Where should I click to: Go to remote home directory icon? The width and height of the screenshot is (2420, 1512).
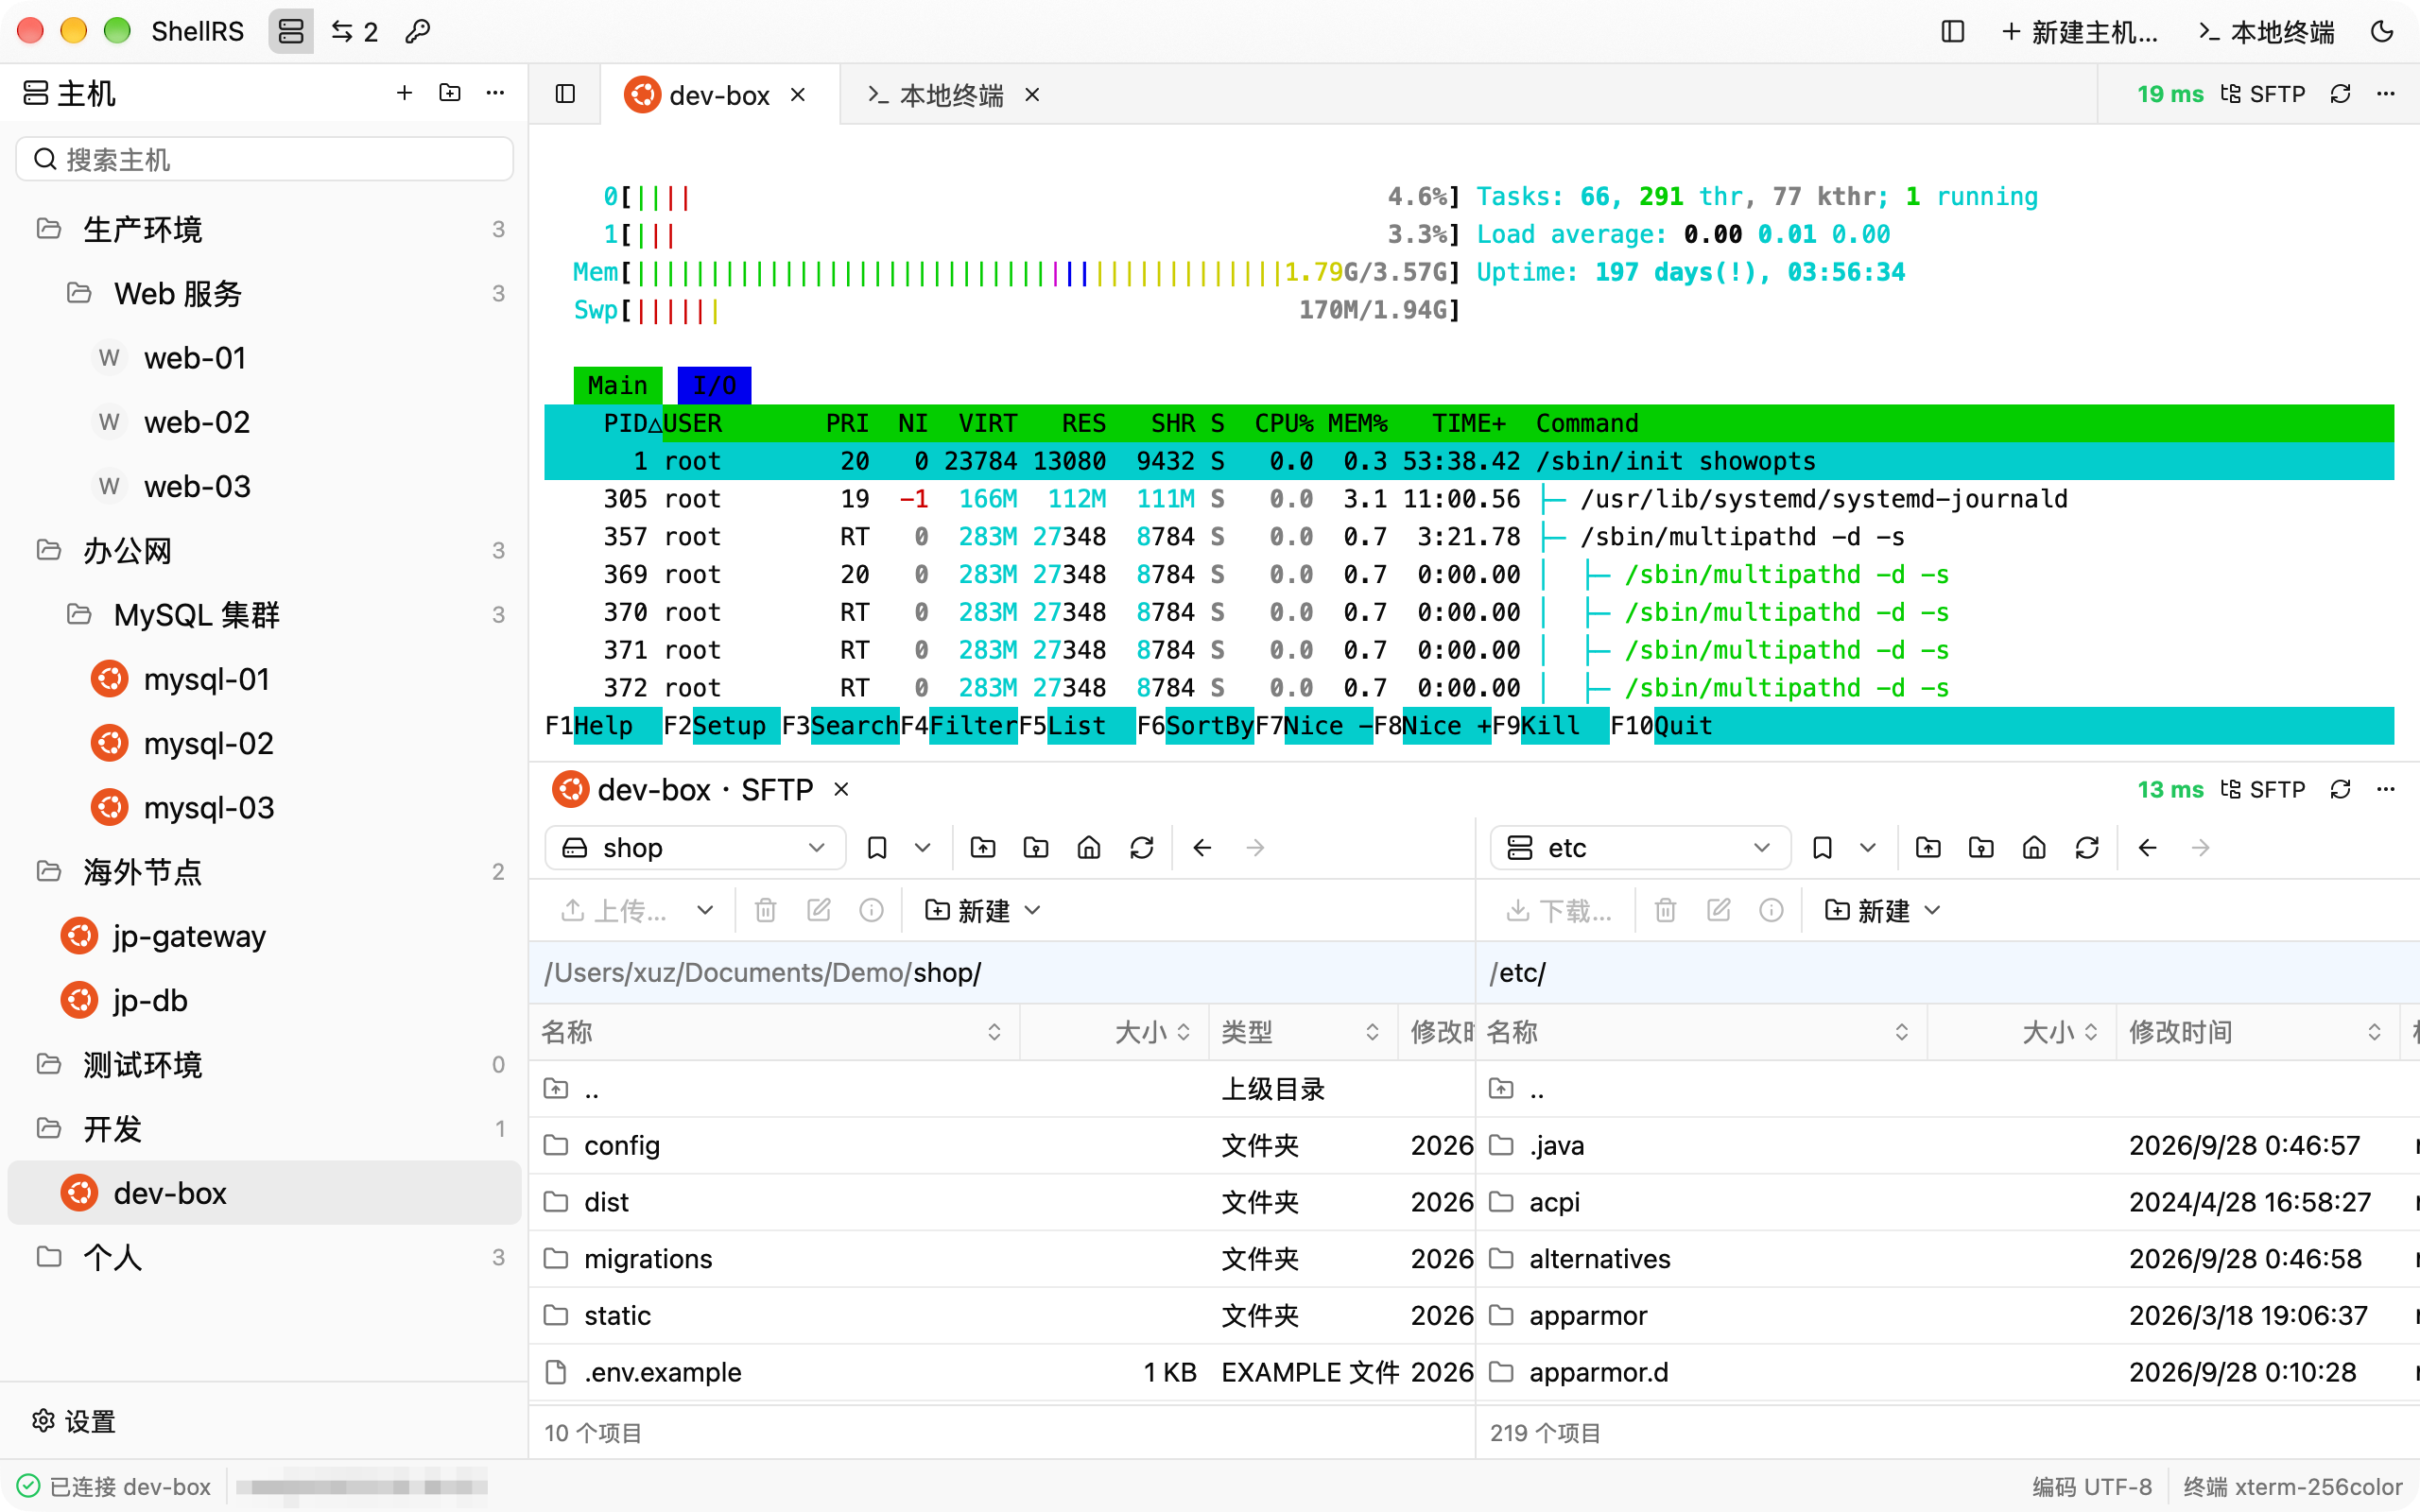[2034, 848]
